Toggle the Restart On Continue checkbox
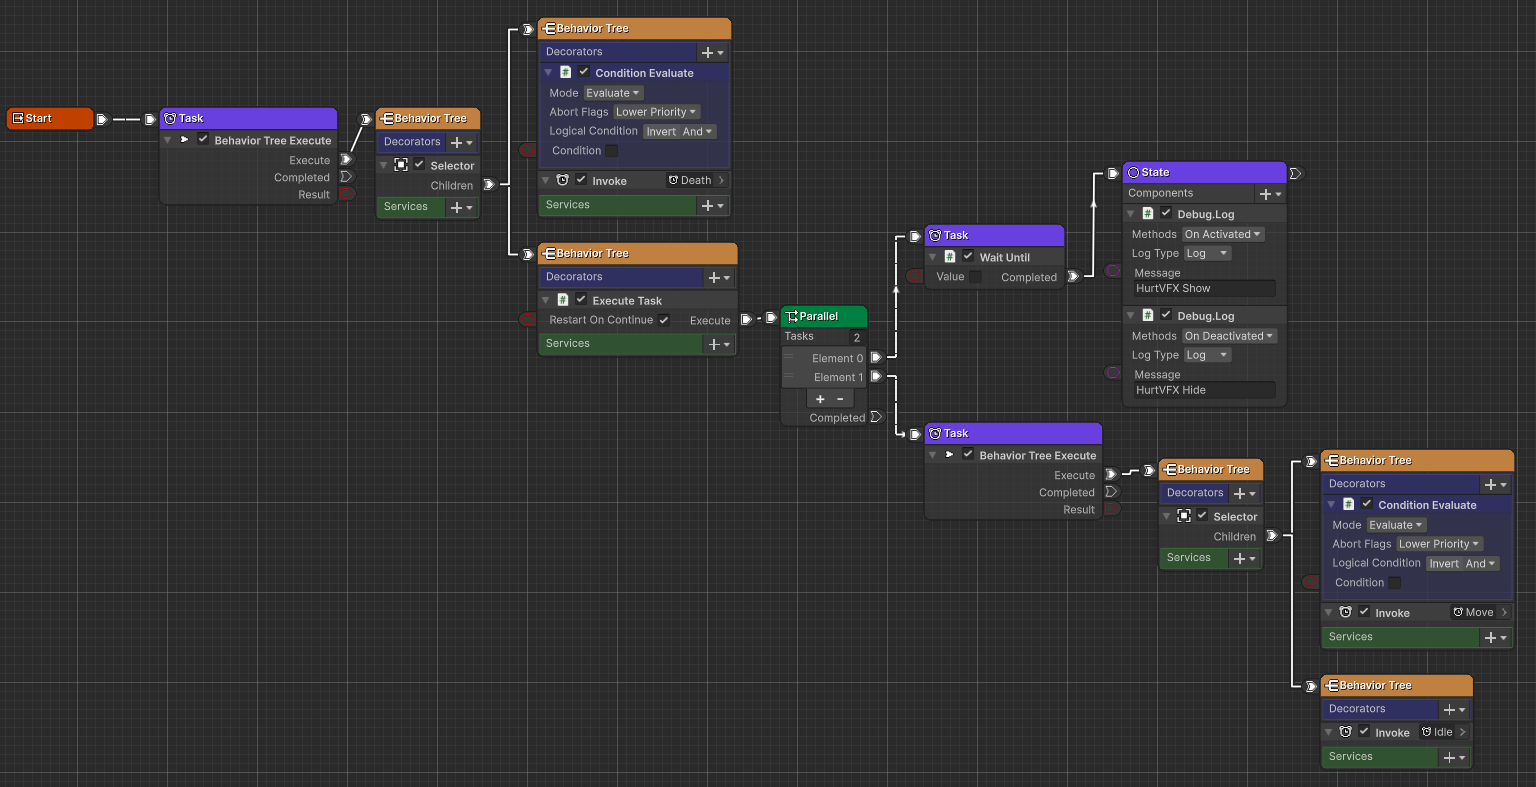Screen dimensions: 1536x787 coord(664,320)
